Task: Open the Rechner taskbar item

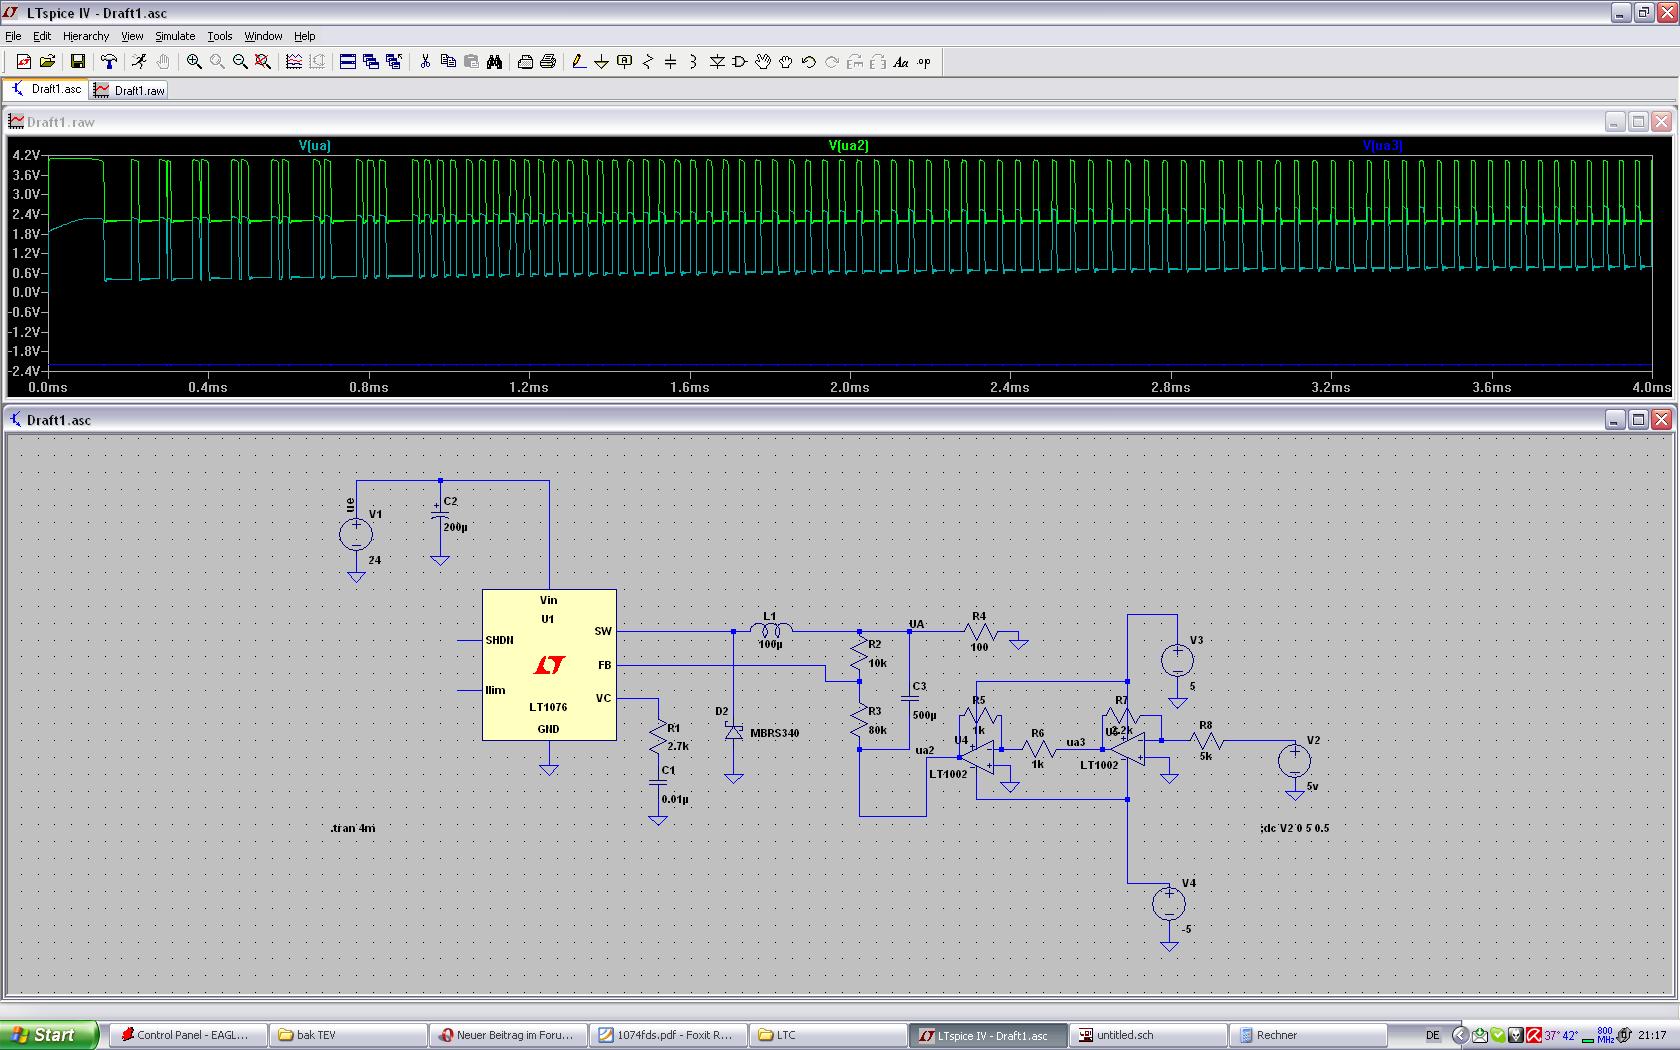Action: pos(1306,1035)
